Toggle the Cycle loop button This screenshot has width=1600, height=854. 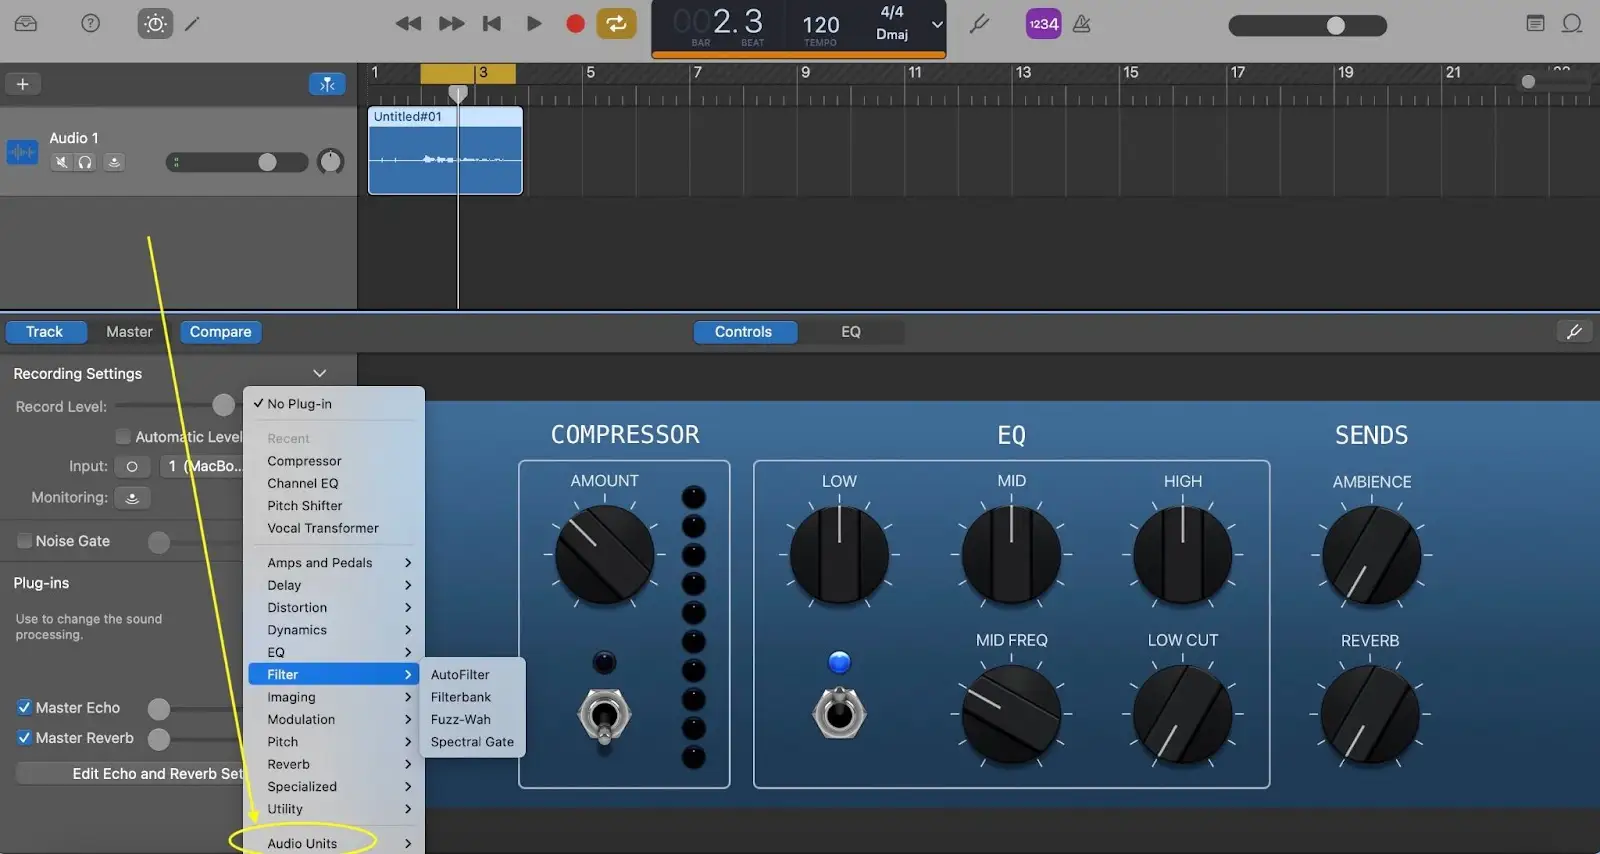click(x=616, y=23)
